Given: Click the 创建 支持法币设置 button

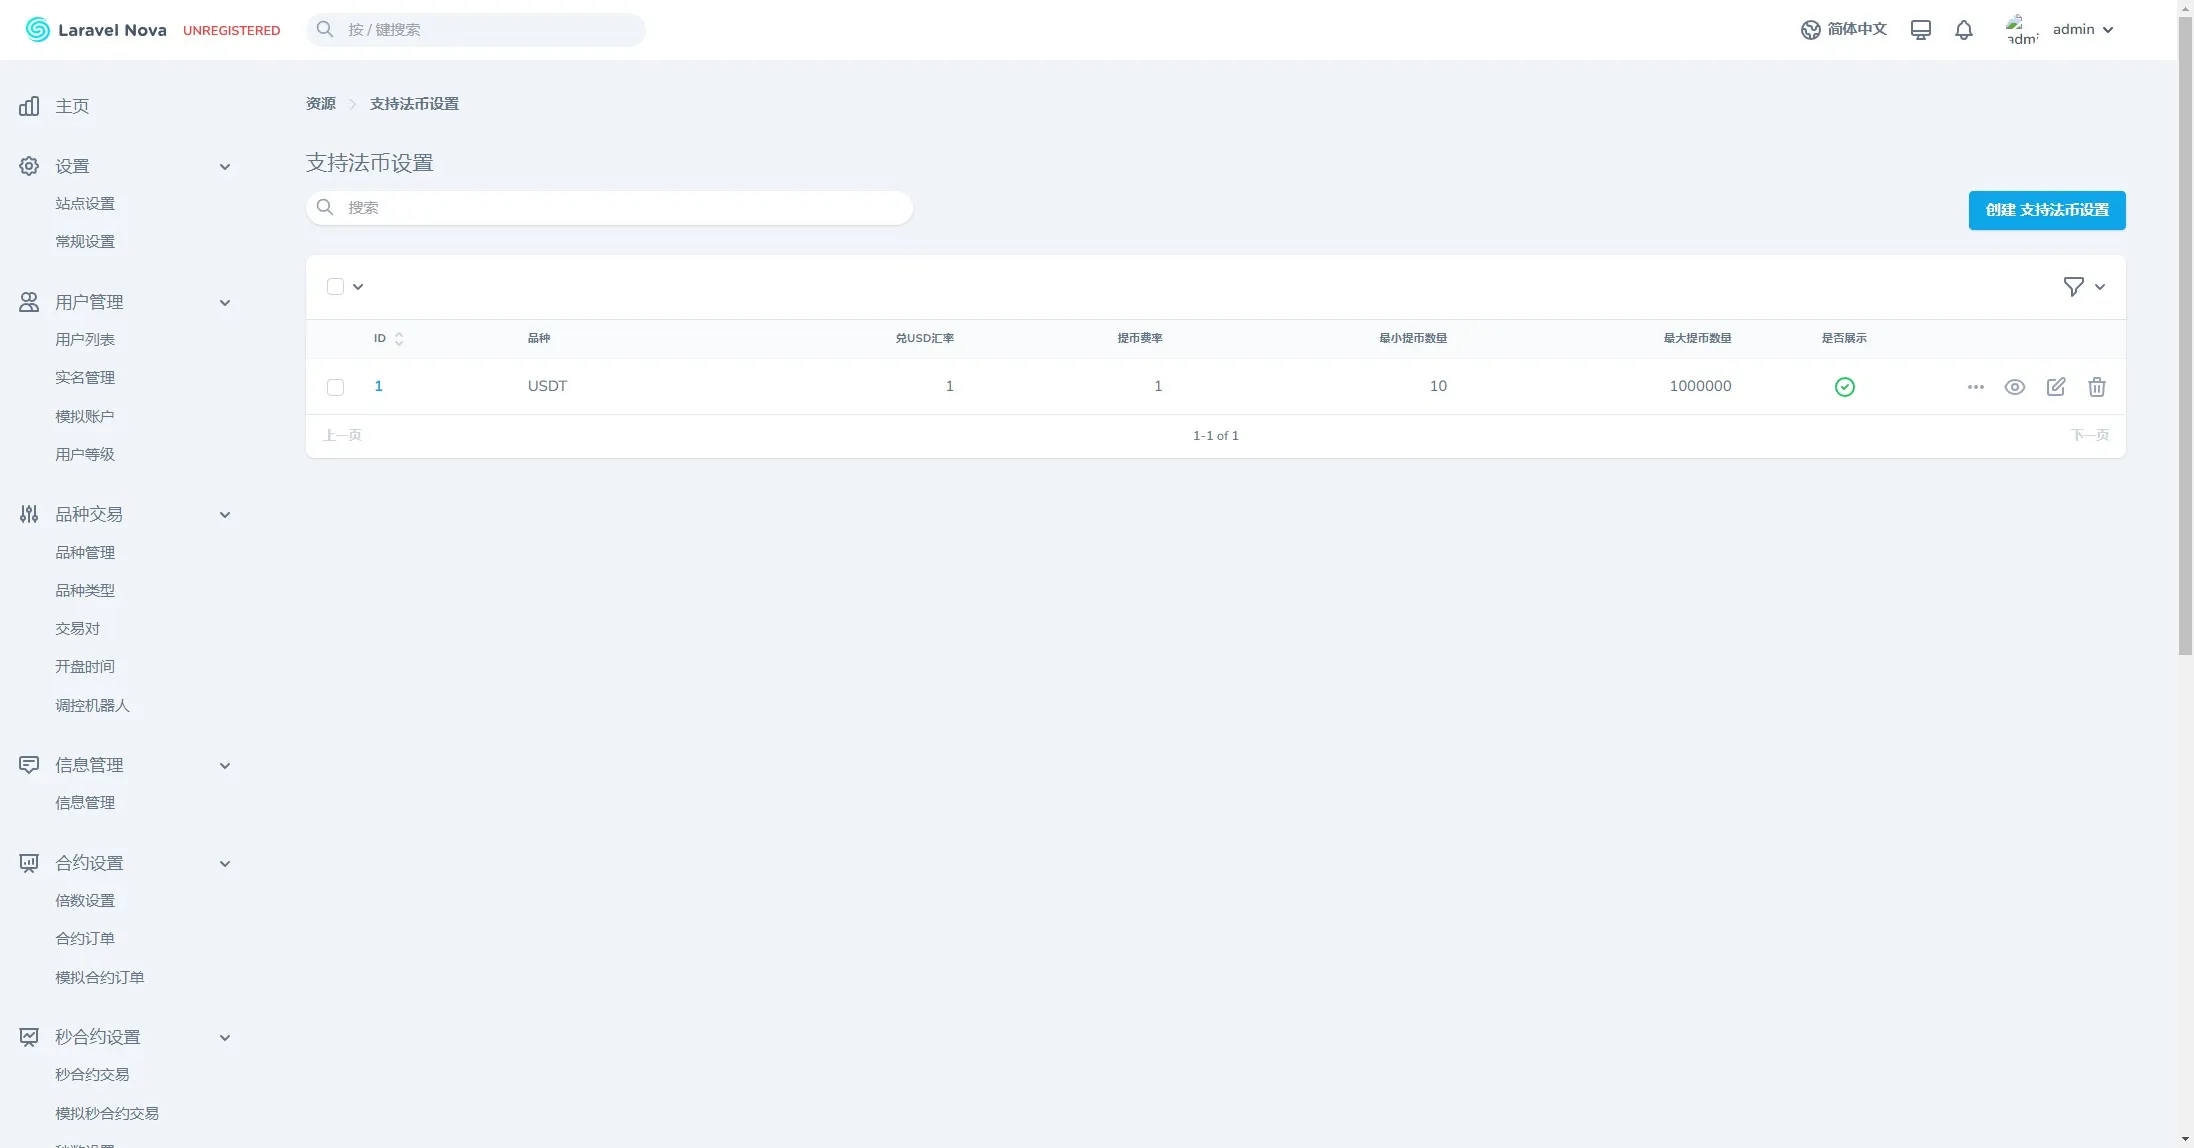Looking at the screenshot, I should pyautogui.click(x=2046, y=210).
